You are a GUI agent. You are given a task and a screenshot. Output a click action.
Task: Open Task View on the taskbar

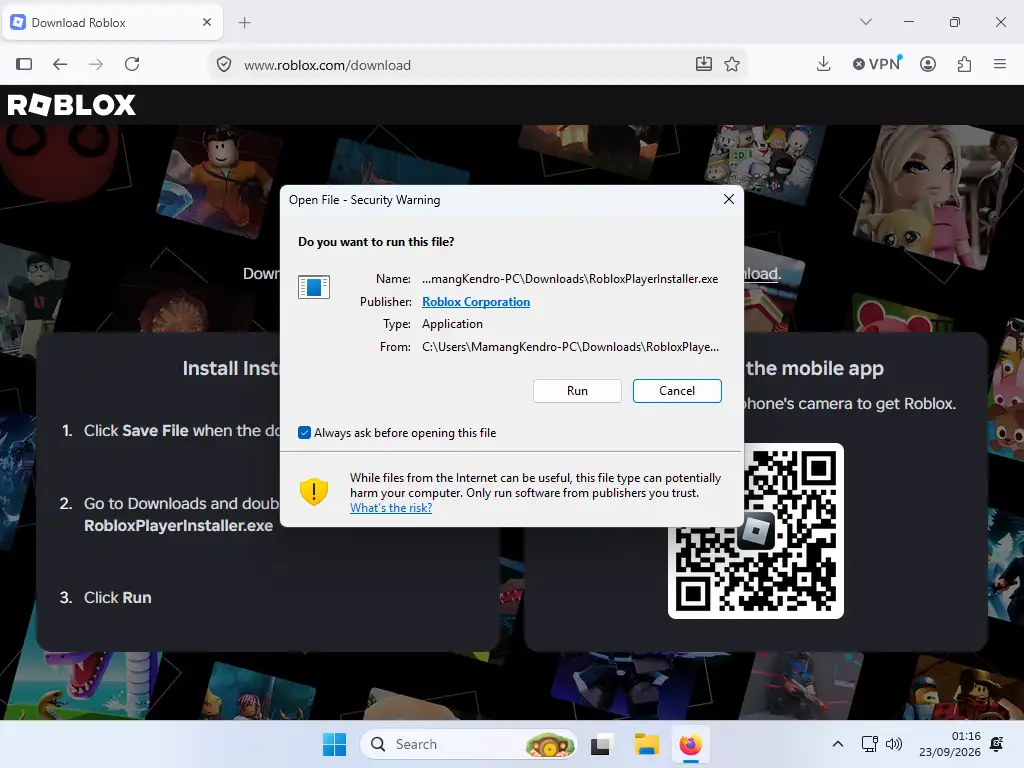pyautogui.click(x=601, y=744)
